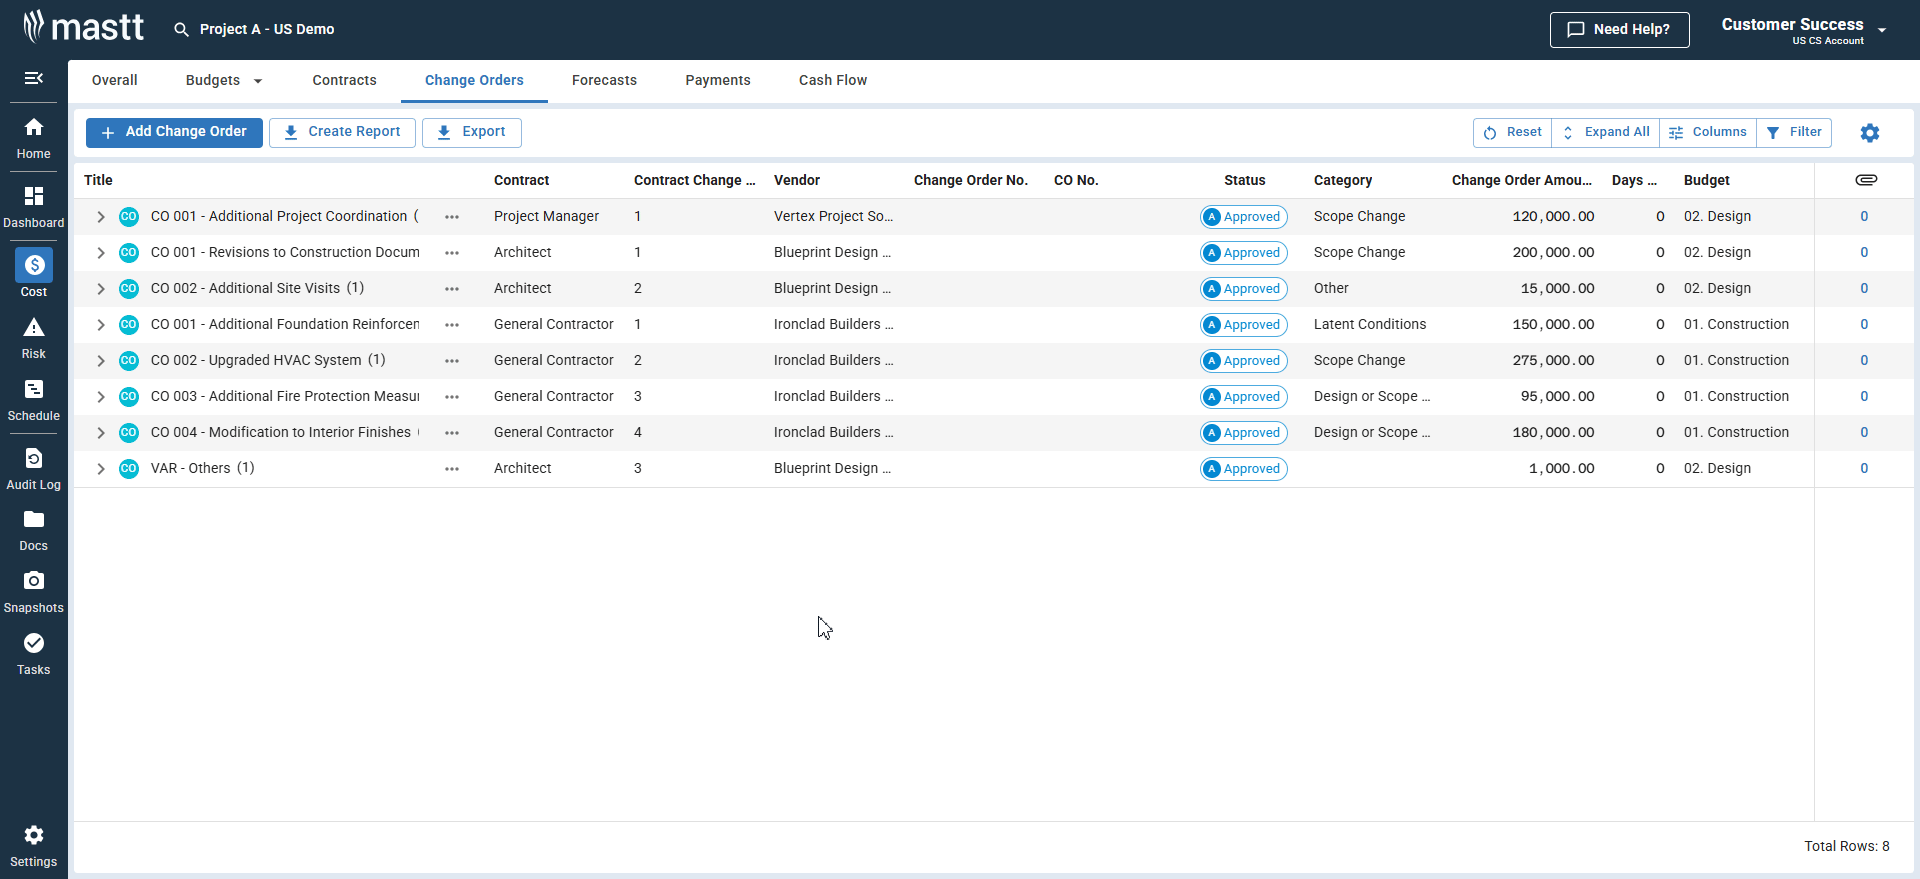Collapse the left sidebar menu icon
Viewport: 1920px width, 879px height.
(33, 78)
